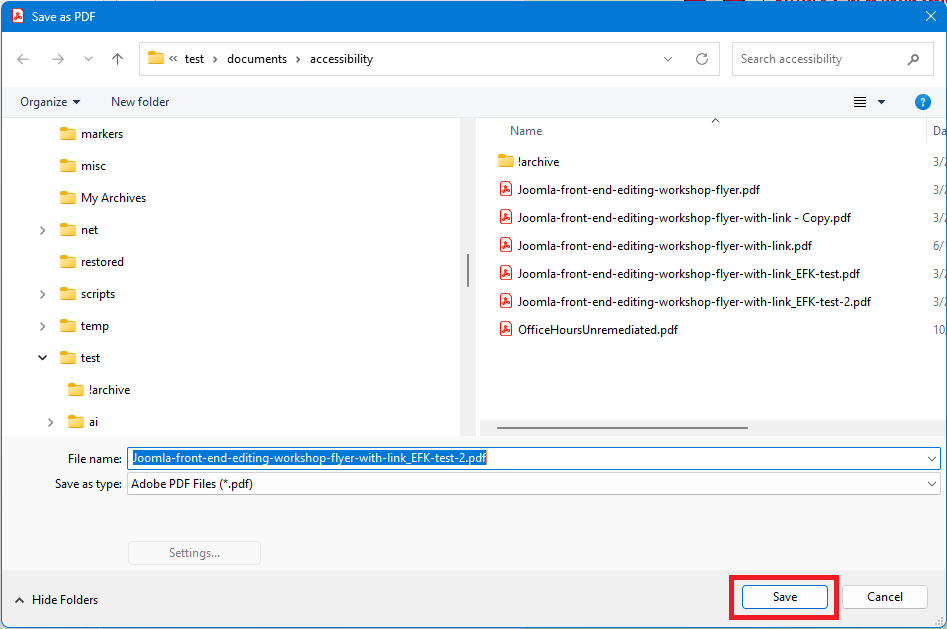The image size is (947, 629).
Task: Click the Settings... button
Action: point(194,553)
